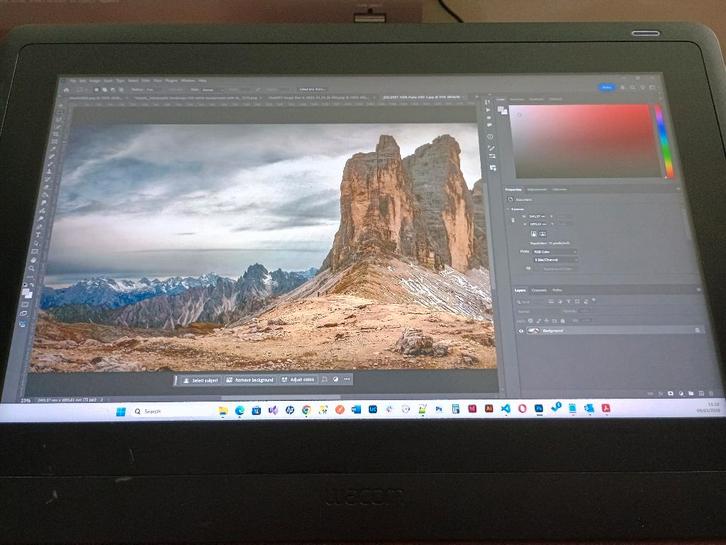Select landscape canvas orientation

(543, 234)
